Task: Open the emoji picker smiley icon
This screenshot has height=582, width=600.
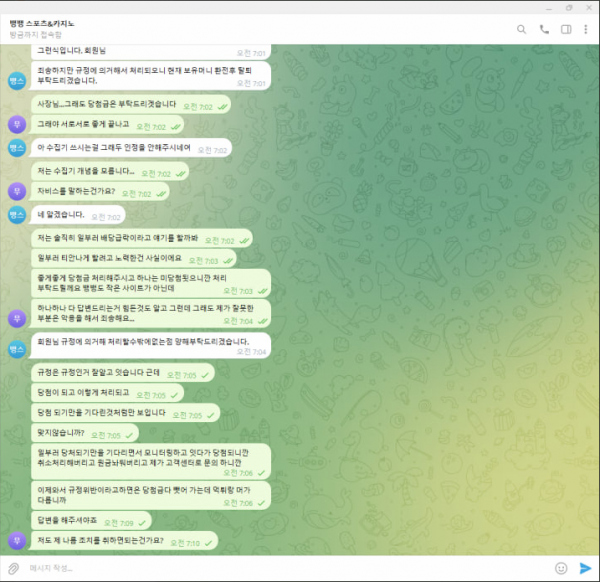Action: 561,568
